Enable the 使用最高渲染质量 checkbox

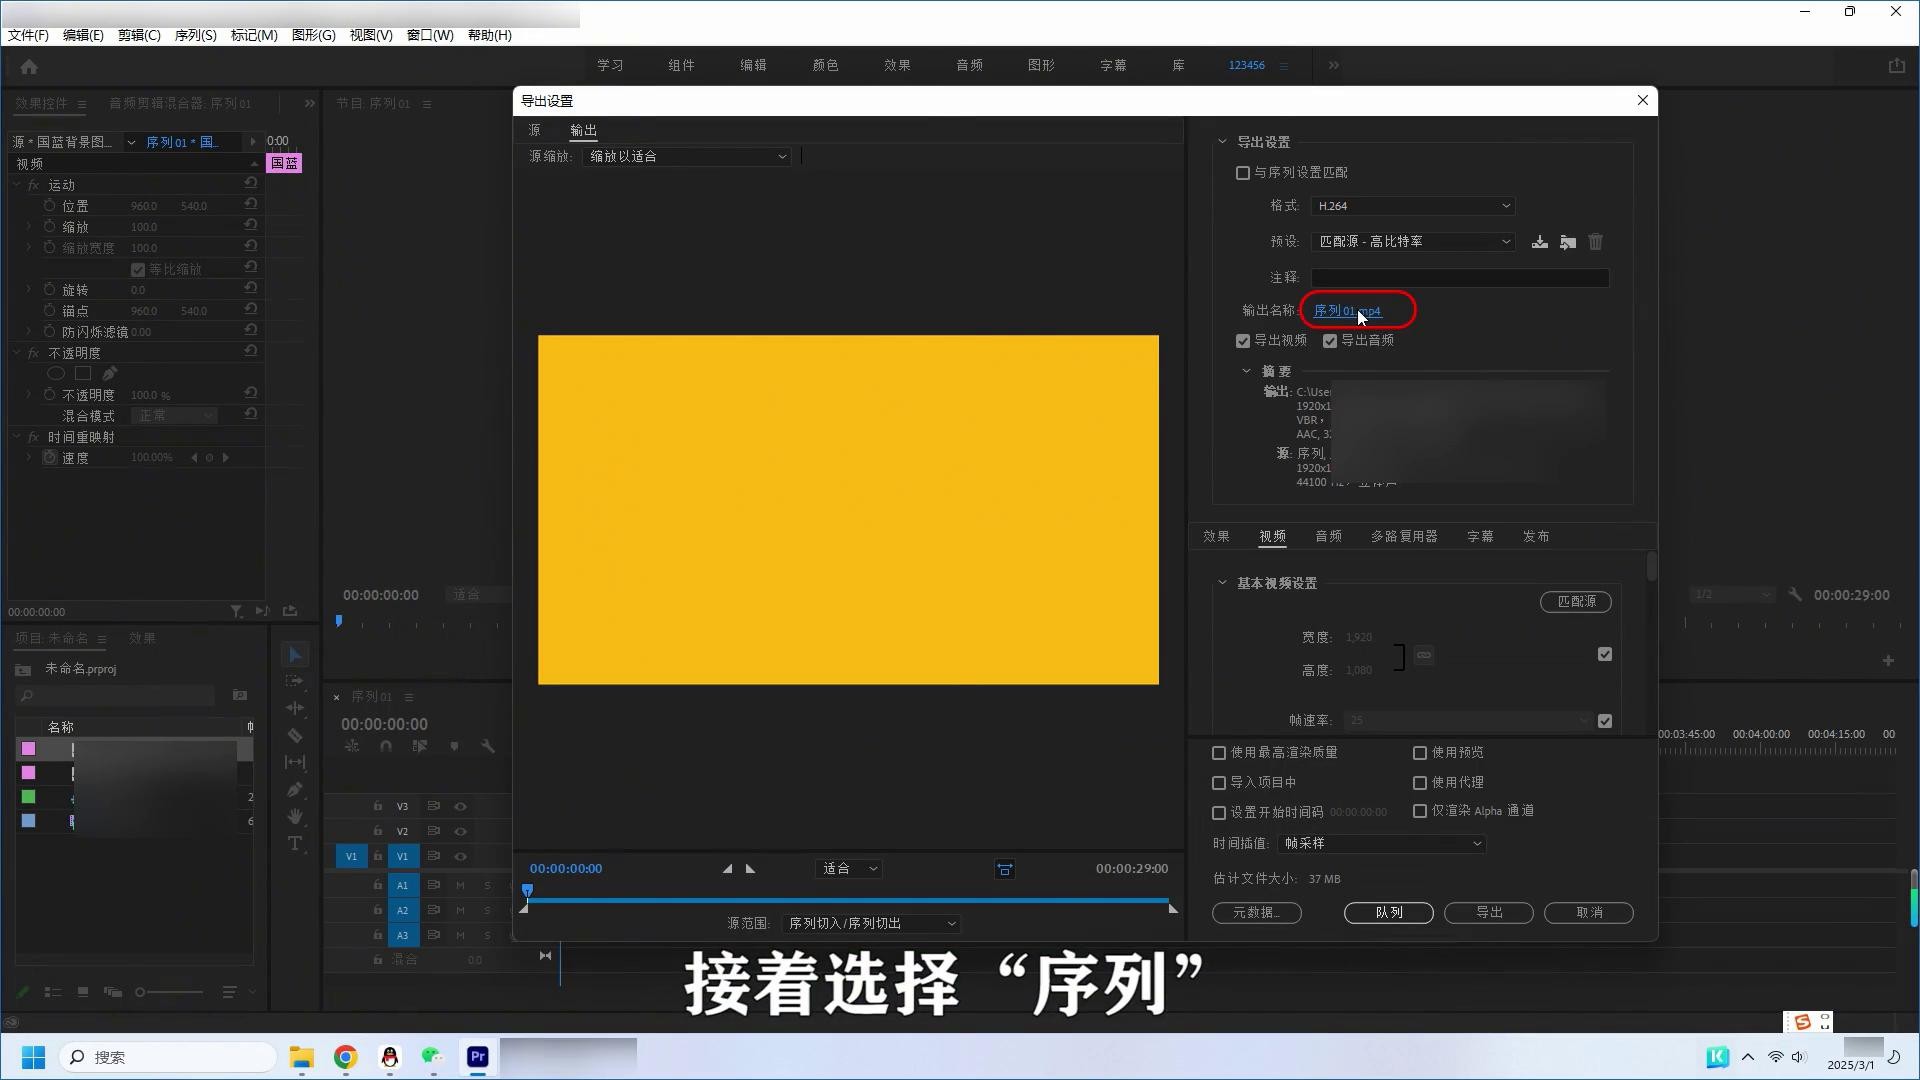1219,753
